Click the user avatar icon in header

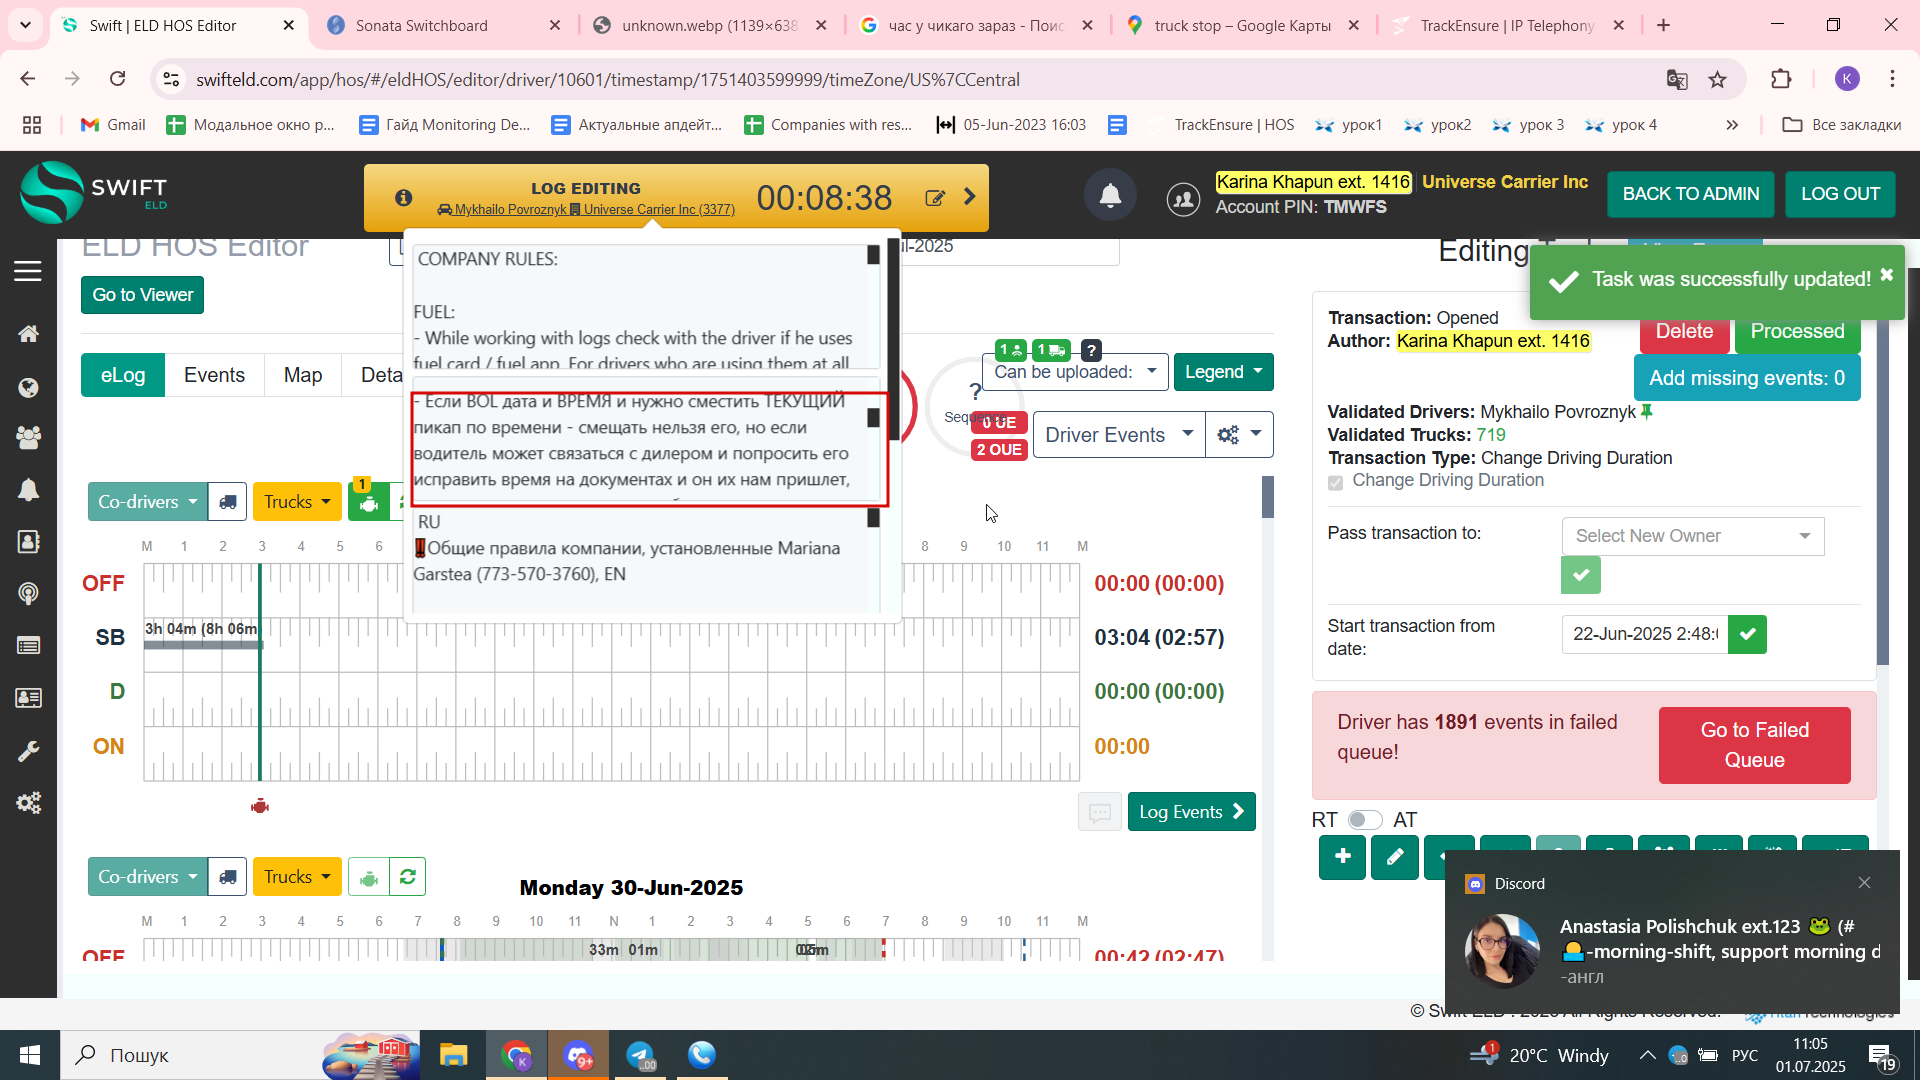pos(1183,199)
